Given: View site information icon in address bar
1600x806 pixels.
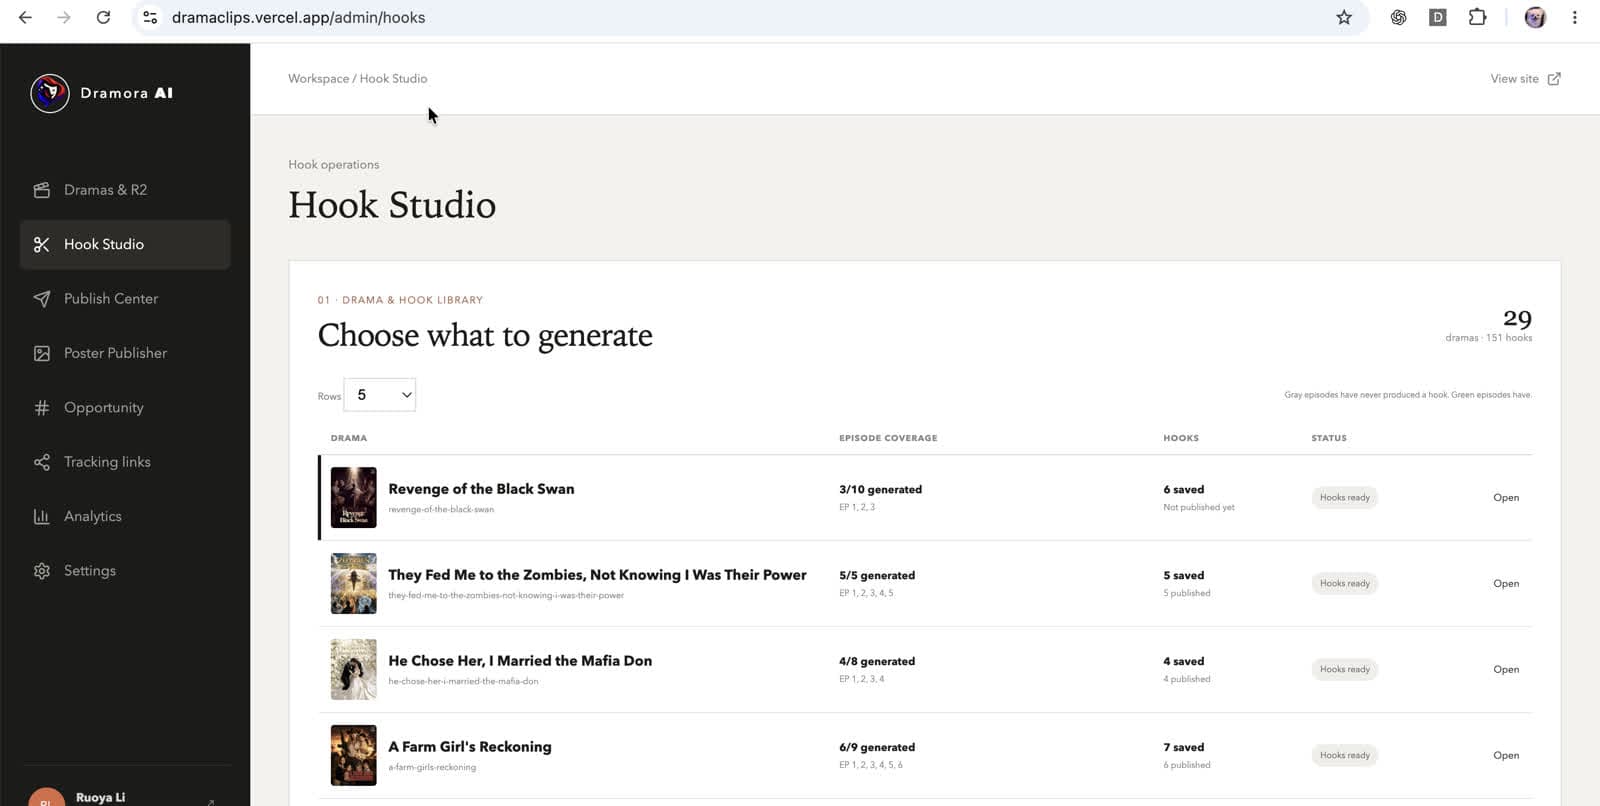Looking at the screenshot, I should 150,17.
